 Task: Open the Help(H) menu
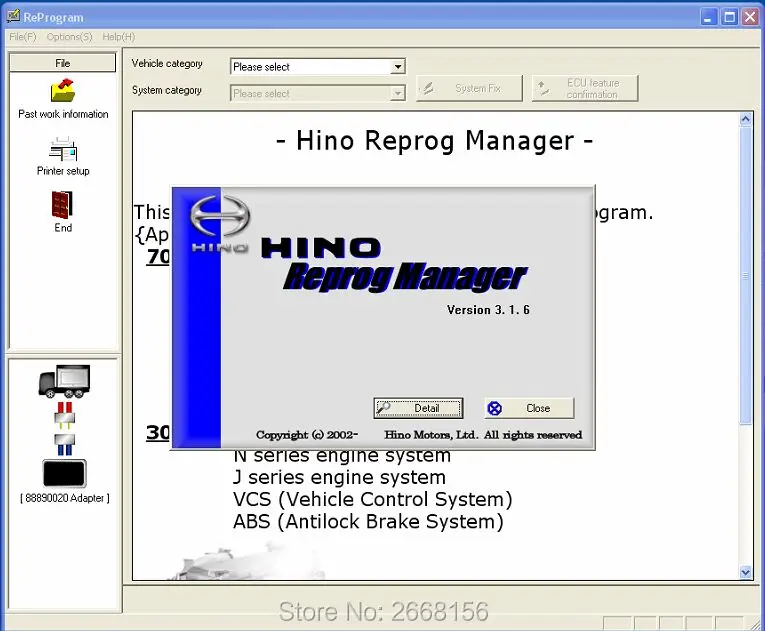click(119, 37)
